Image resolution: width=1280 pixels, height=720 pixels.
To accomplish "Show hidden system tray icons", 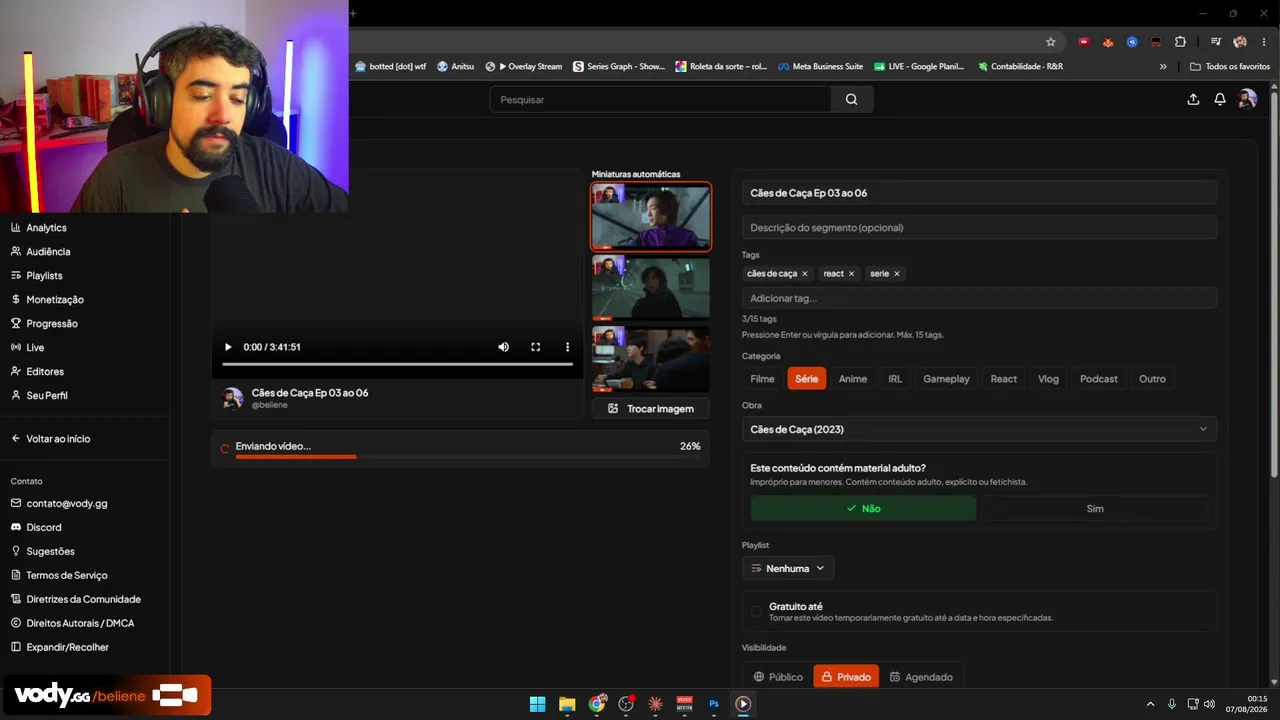I will (1150, 704).
